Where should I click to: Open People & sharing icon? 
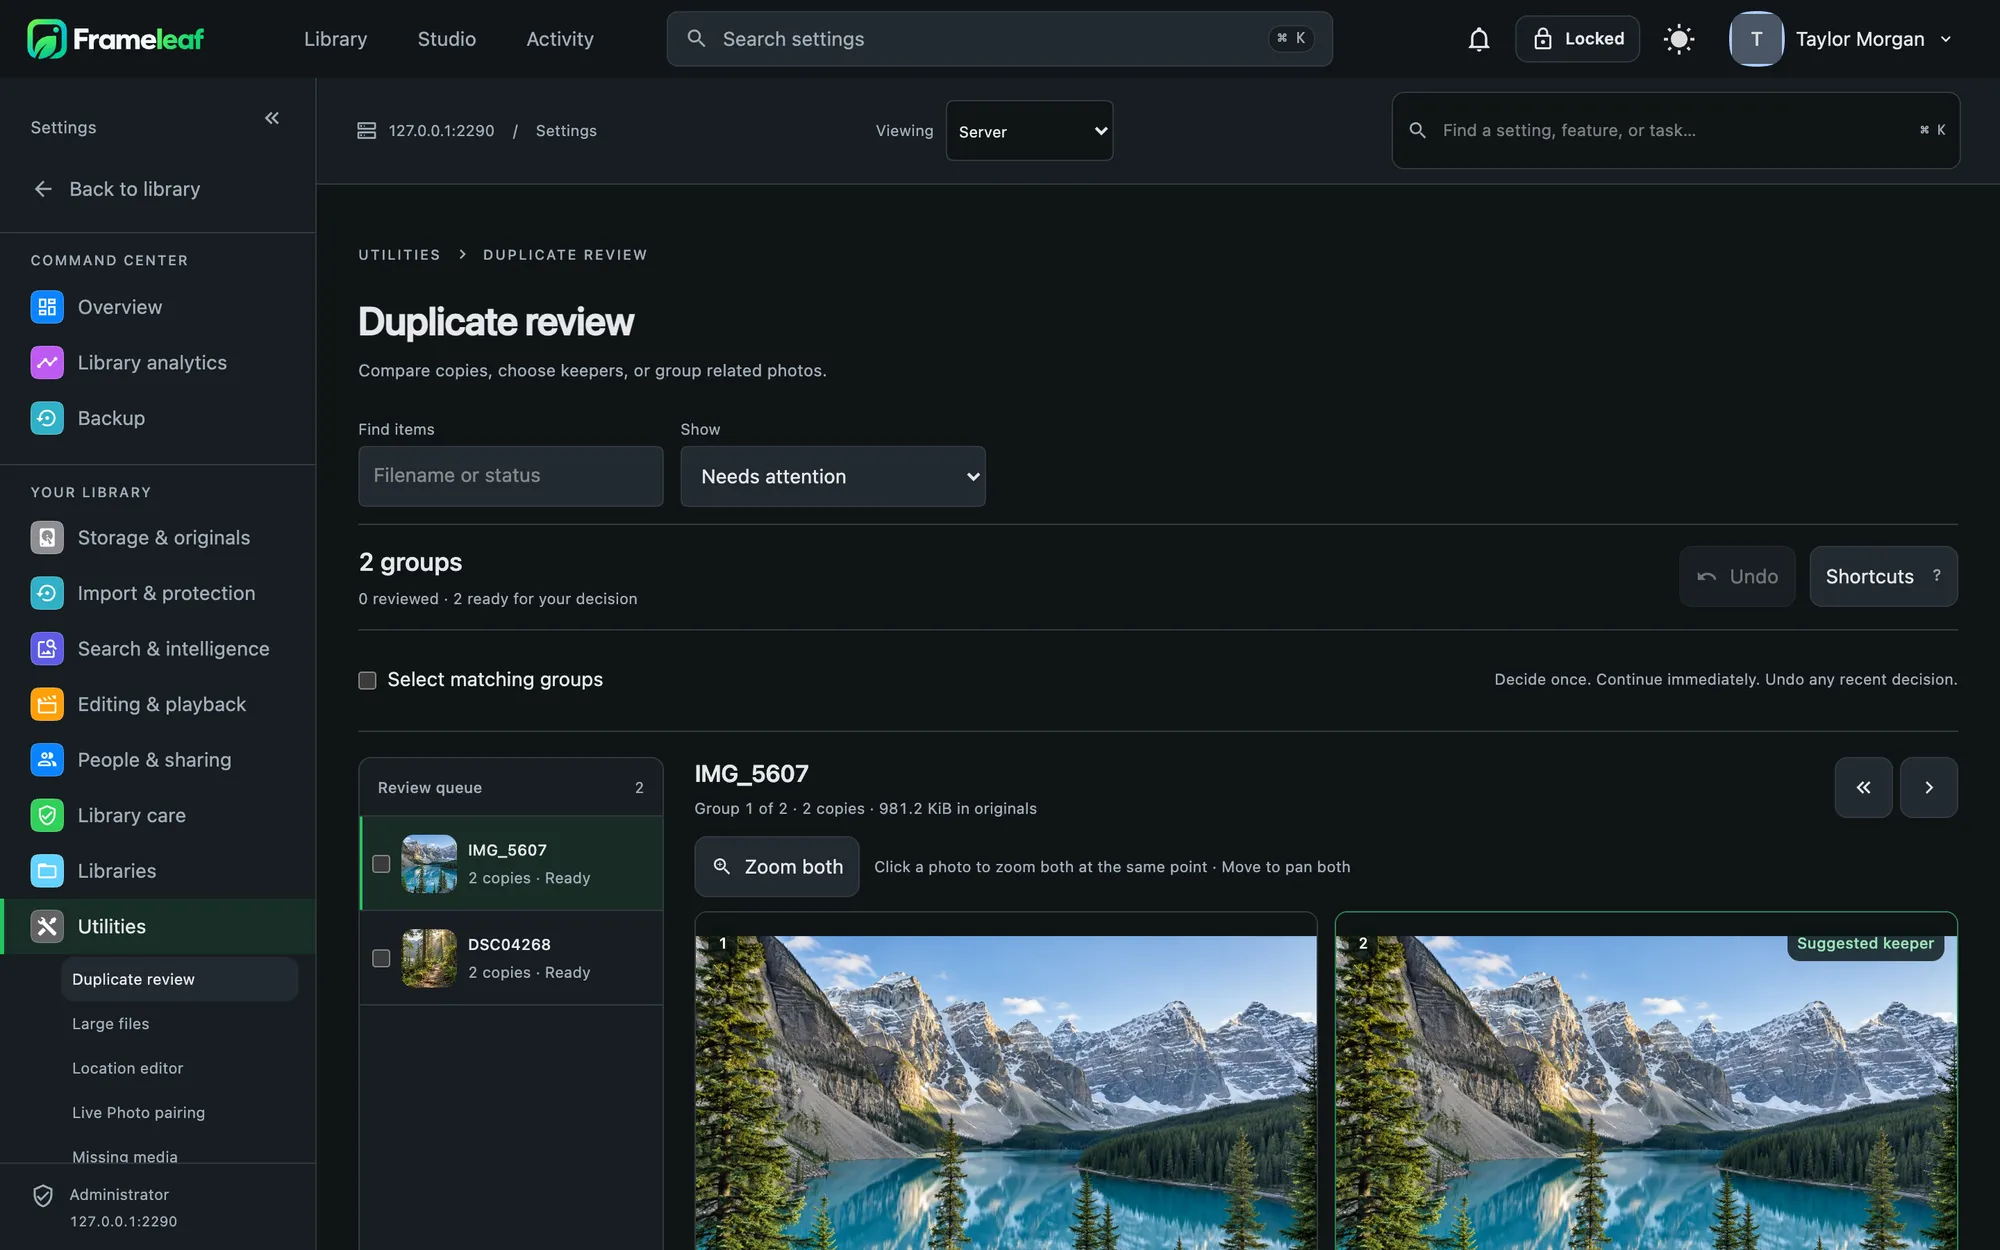pos(47,760)
